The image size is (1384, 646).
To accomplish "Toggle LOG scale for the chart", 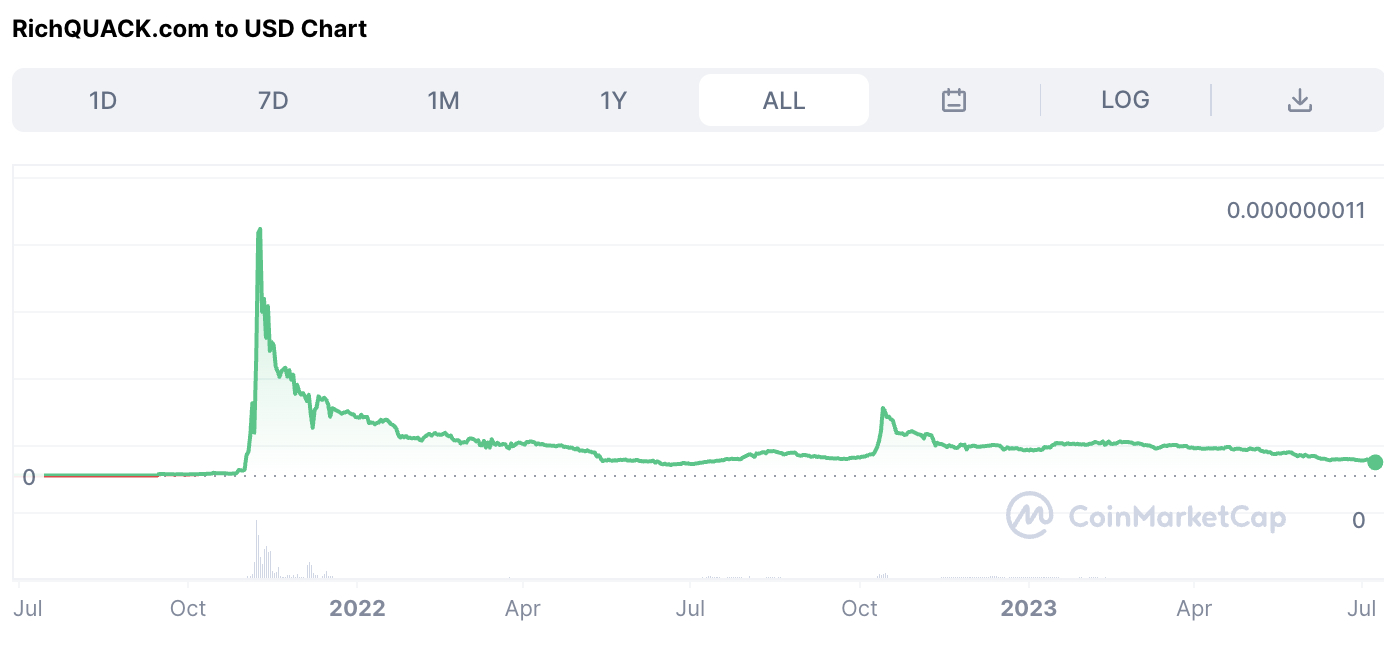I will tap(1125, 100).
